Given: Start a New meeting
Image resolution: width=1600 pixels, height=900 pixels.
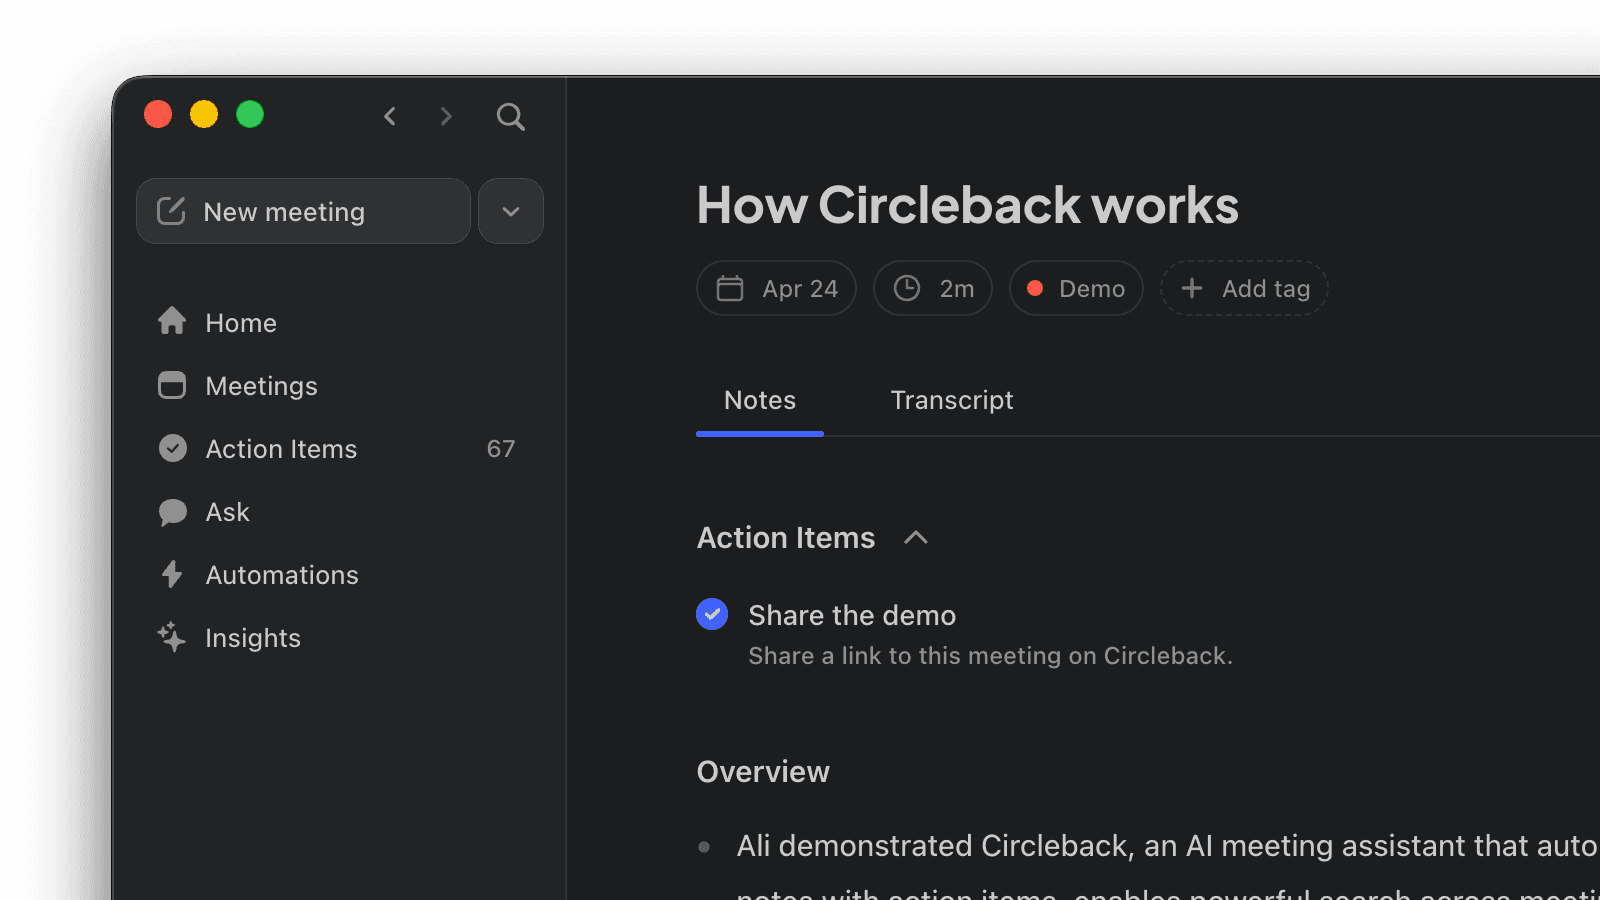Looking at the screenshot, I should click(x=303, y=211).
